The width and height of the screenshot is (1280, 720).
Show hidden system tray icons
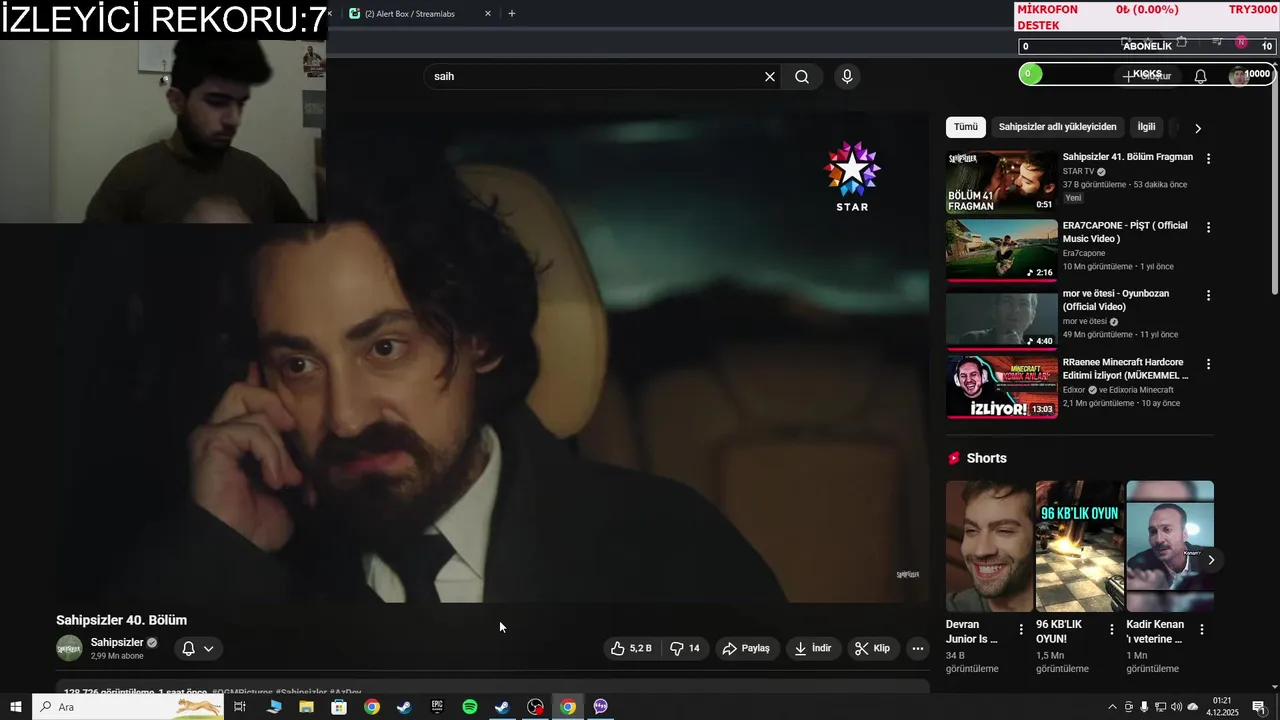tap(1112, 707)
